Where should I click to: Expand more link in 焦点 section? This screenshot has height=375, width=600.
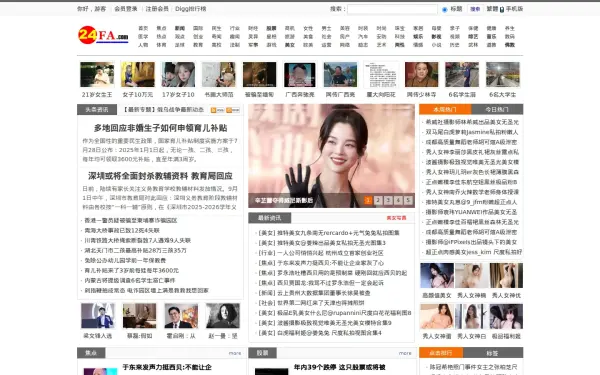[x=235, y=353]
